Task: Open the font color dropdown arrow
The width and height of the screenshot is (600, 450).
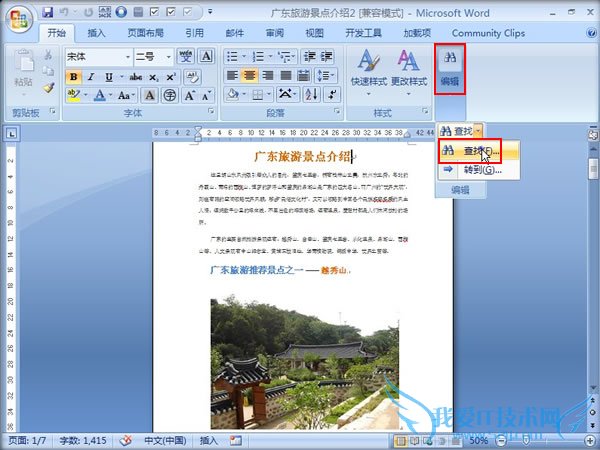Action: click(x=110, y=95)
